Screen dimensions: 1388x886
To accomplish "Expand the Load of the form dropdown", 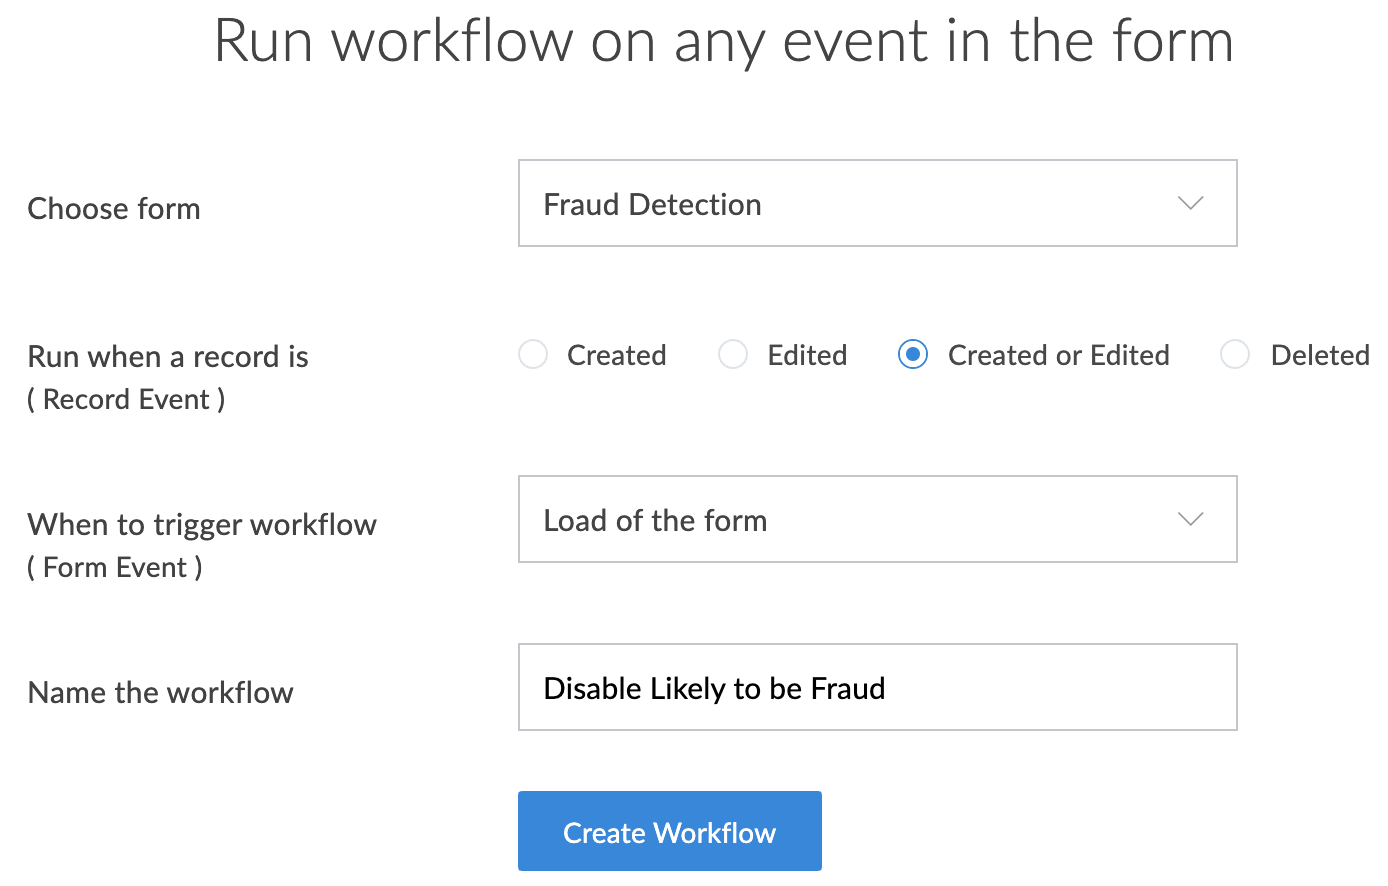I will [876, 519].
